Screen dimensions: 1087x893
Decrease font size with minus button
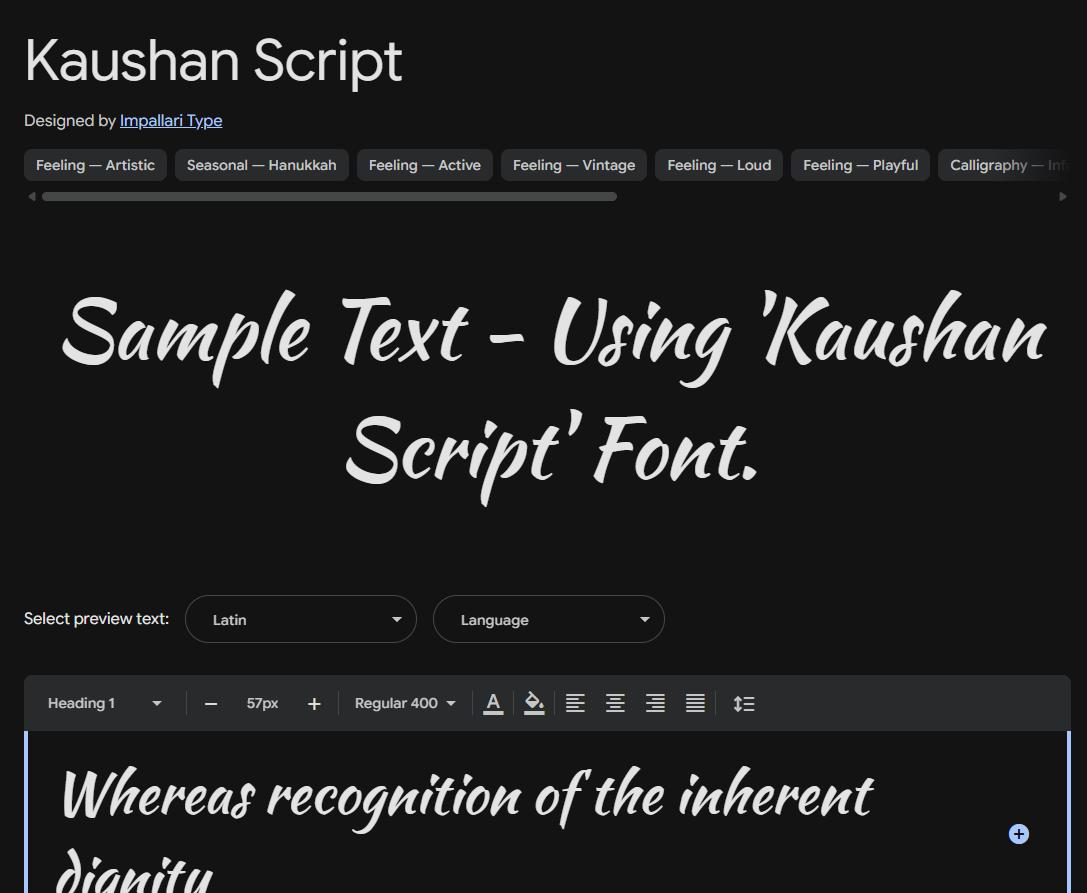coord(211,704)
